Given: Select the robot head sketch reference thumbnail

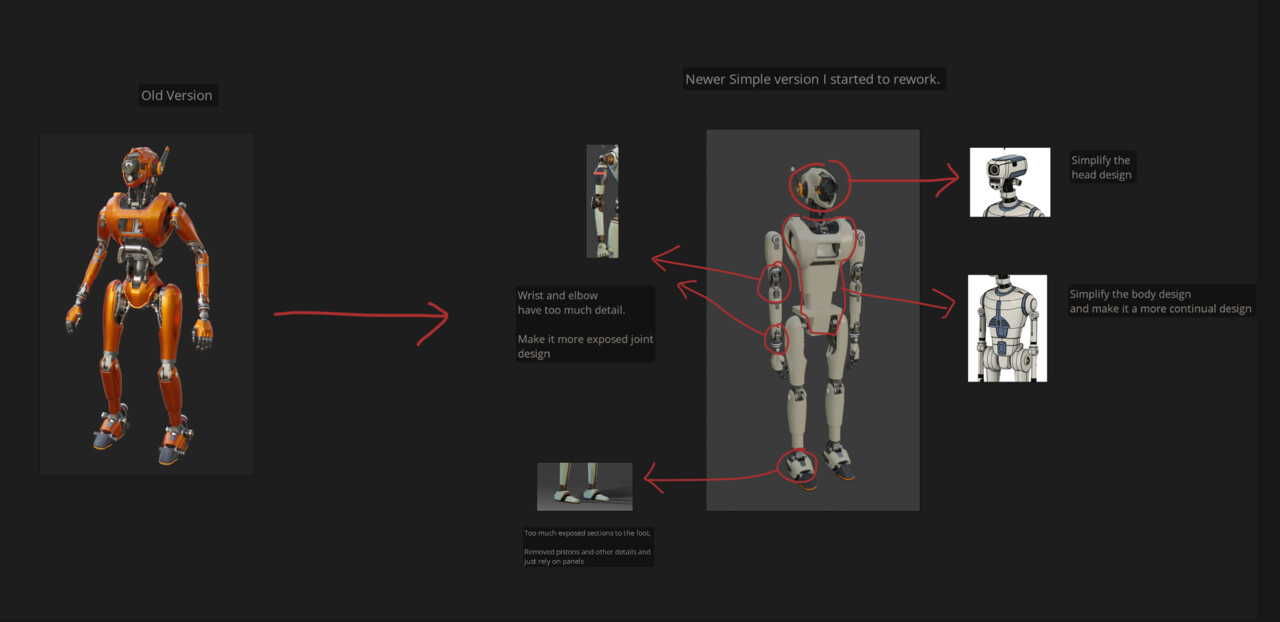Looking at the screenshot, I should (1010, 182).
